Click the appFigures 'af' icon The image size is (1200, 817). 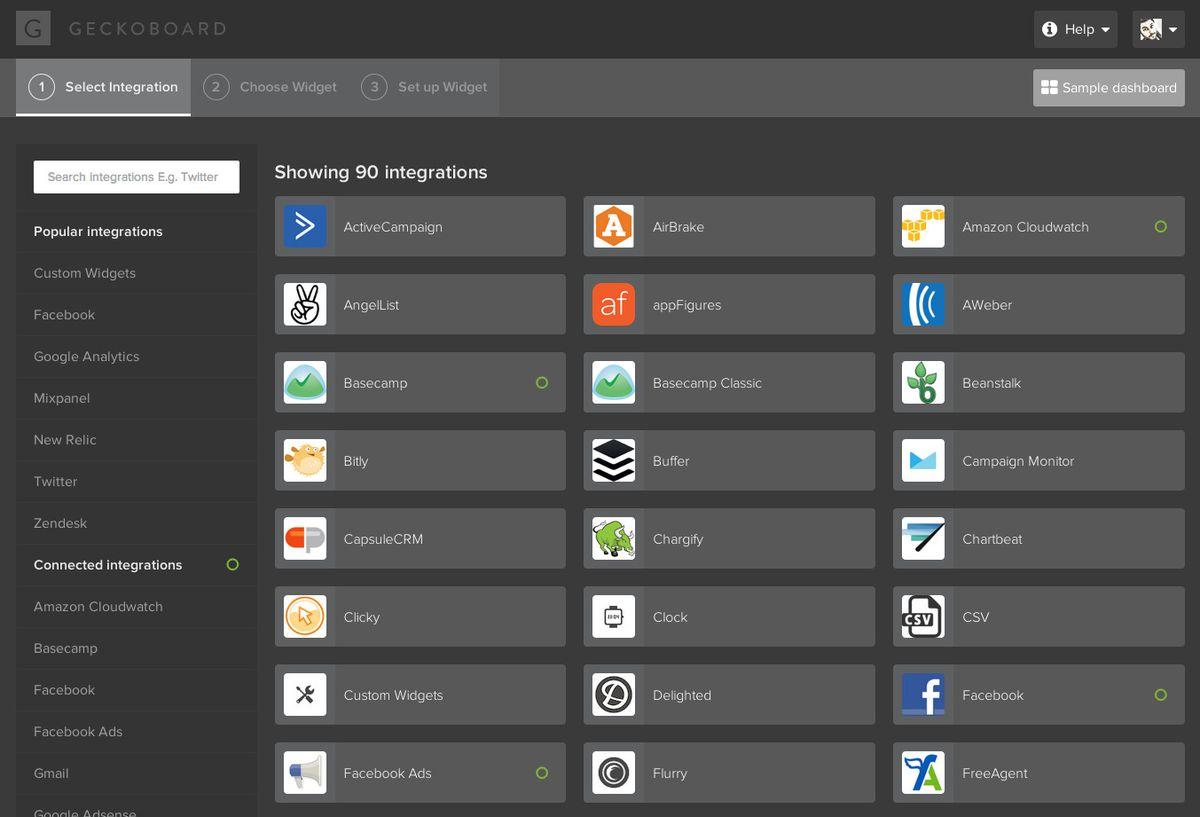coord(614,305)
